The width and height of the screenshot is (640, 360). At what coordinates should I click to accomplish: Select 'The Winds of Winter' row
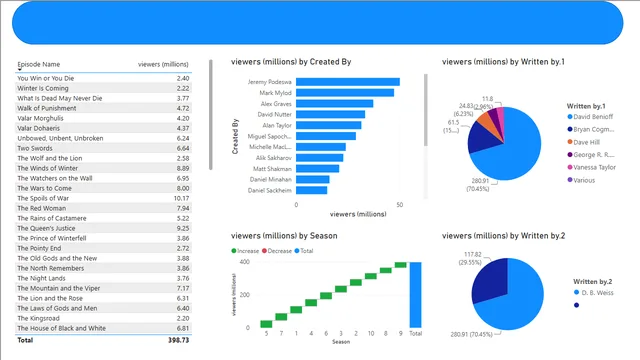[x=103, y=168]
